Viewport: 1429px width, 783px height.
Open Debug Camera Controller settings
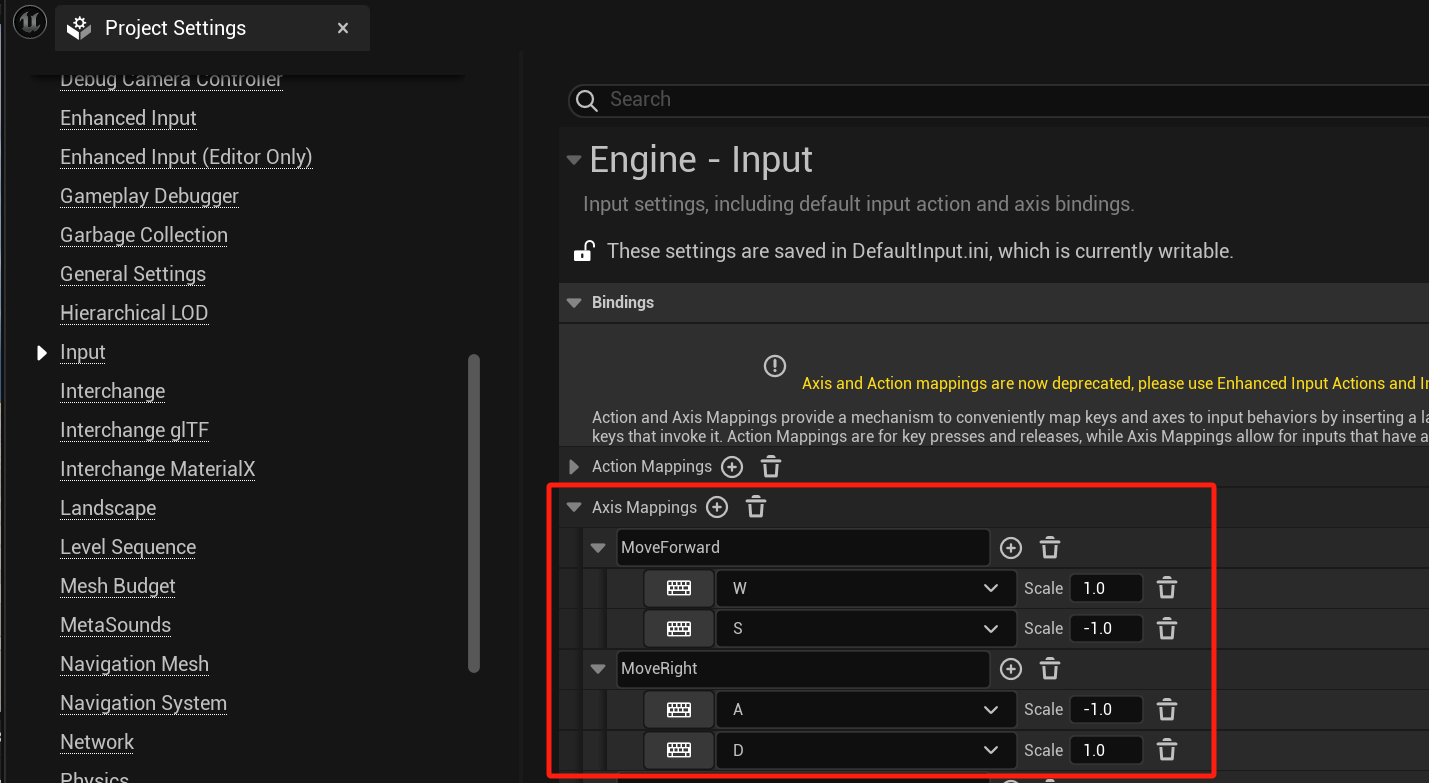[x=171, y=79]
